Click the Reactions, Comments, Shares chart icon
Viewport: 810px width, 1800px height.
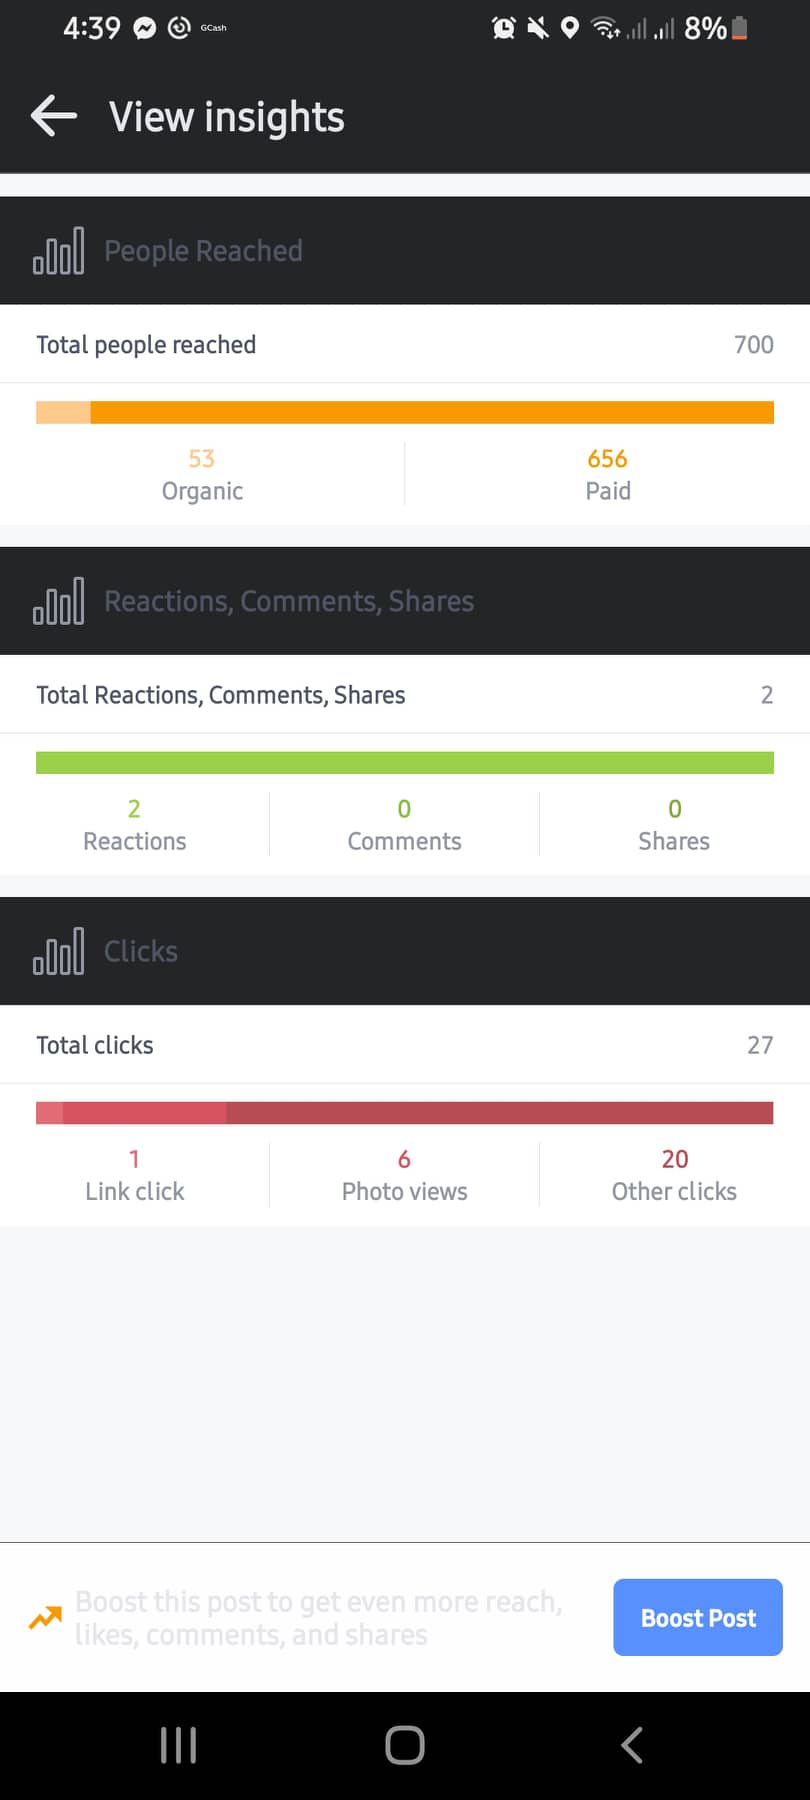[x=59, y=601]
